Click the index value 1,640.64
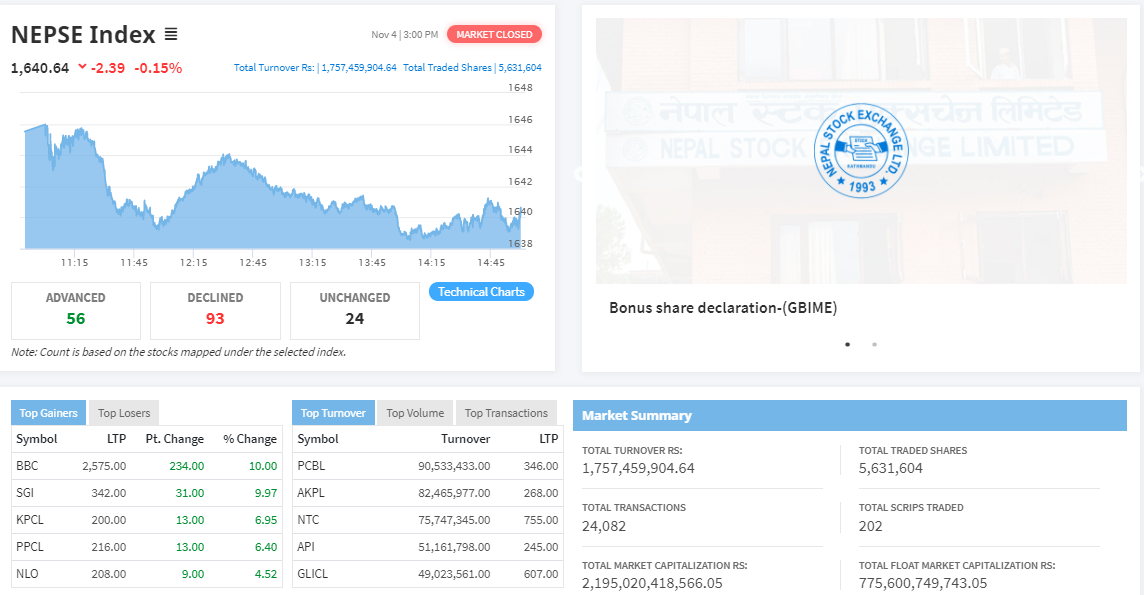The image size is (1144, 595). [x=40, y=68]
